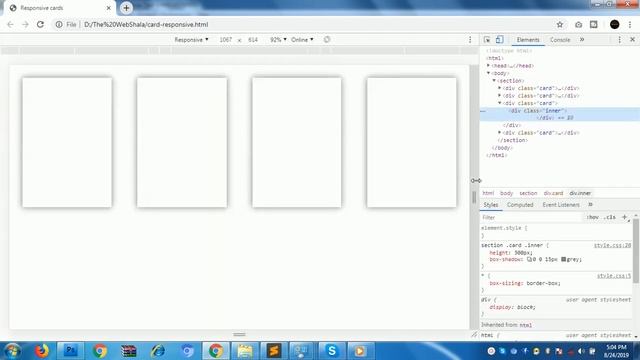
Task: Expand the head element node
Action: [488, 65]
